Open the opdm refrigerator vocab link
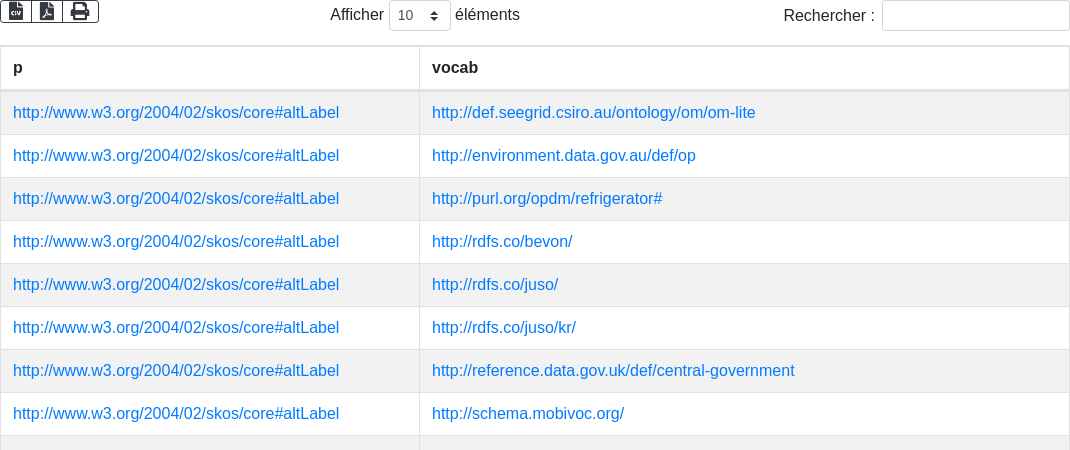Image resolution: width=1070 pixels, height=450 pixels. click(547, 199)
